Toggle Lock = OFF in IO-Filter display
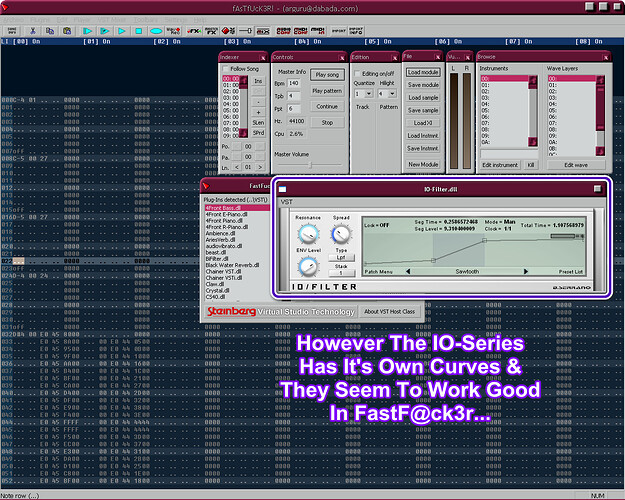This screenshot has width=625, height=500. pos(376,225)
